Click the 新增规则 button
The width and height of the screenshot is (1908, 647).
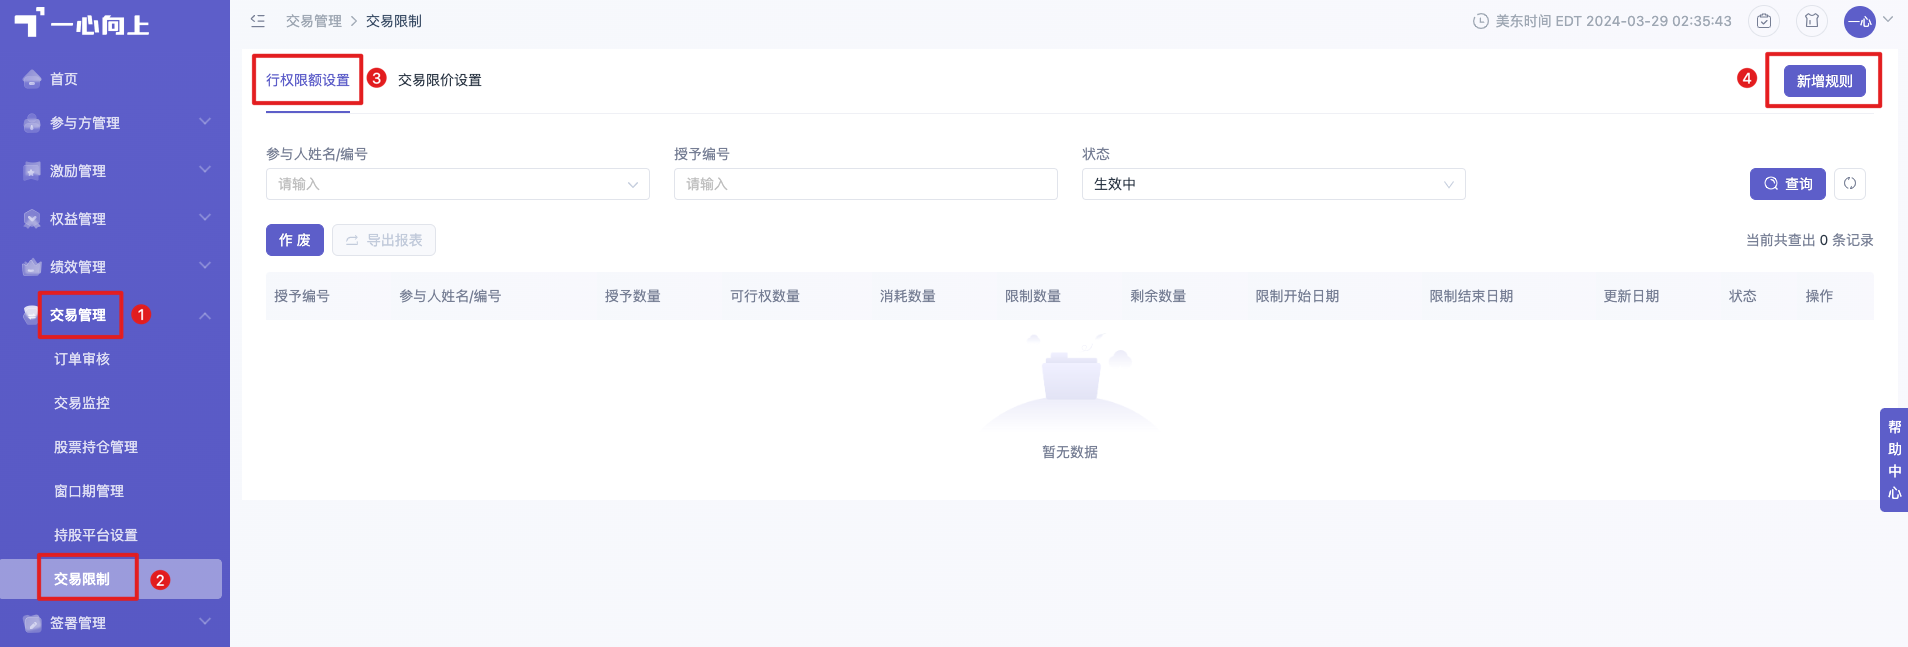[1825, 81]
